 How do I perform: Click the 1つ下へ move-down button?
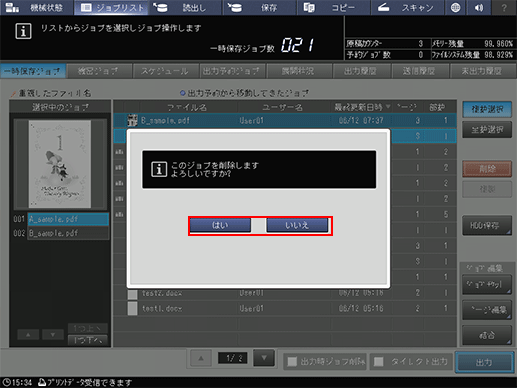(87, 340)
